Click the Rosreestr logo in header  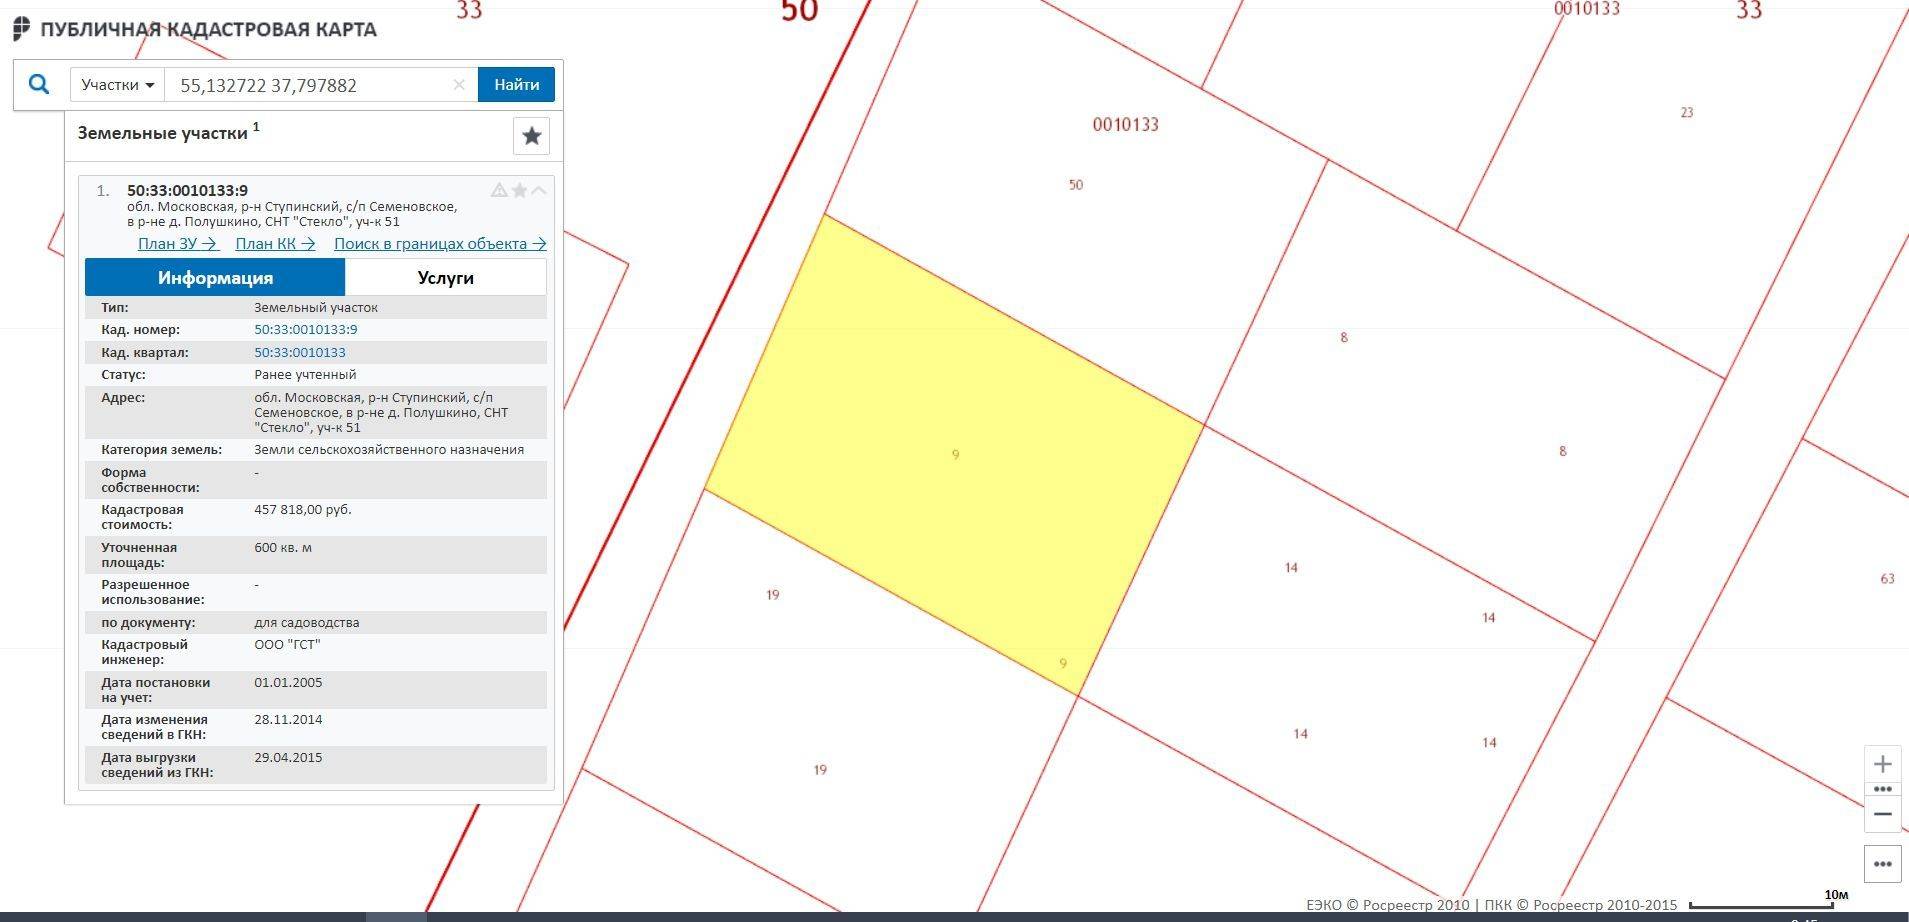click(x=22, y=29)
